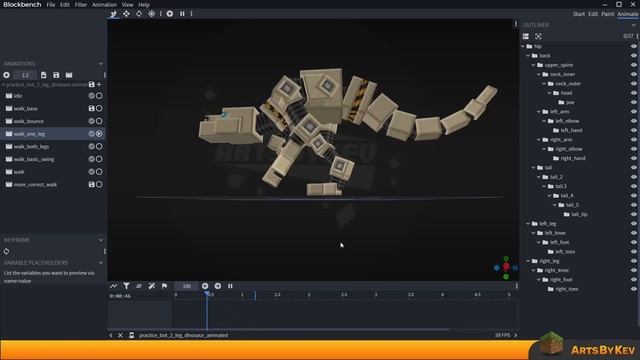Toggle the graph editor in timeline toolbar
Image resolution: width=640 pixels, height=360 pixels.
click(113, 286)
